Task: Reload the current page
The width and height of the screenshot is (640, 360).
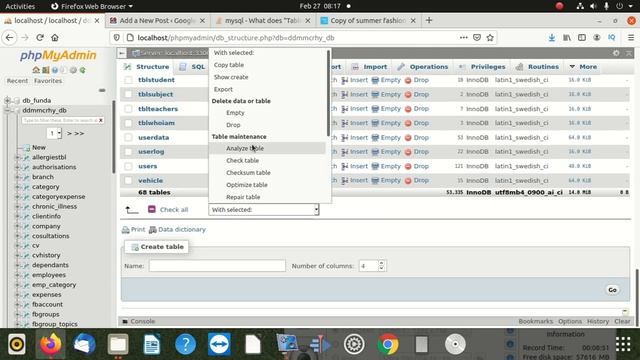Action: (40, 38)
